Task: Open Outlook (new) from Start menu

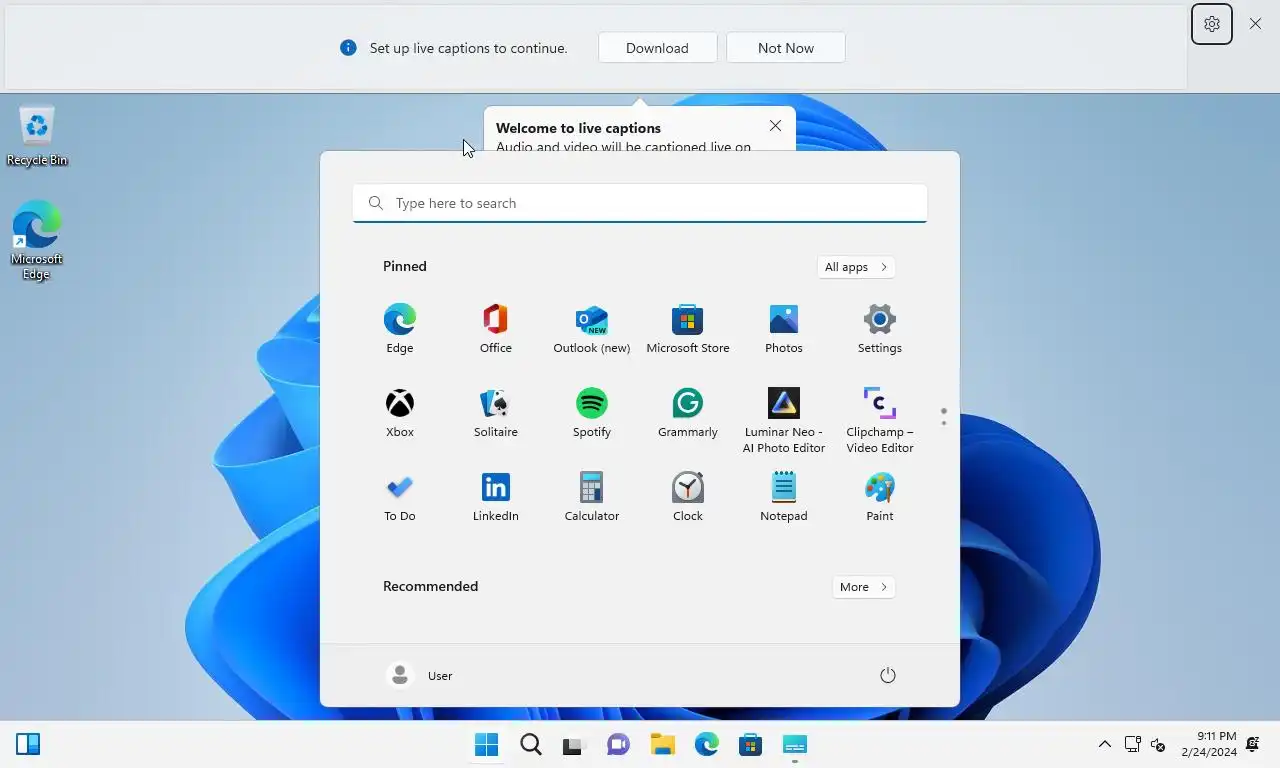Action: tap(591, 329)
